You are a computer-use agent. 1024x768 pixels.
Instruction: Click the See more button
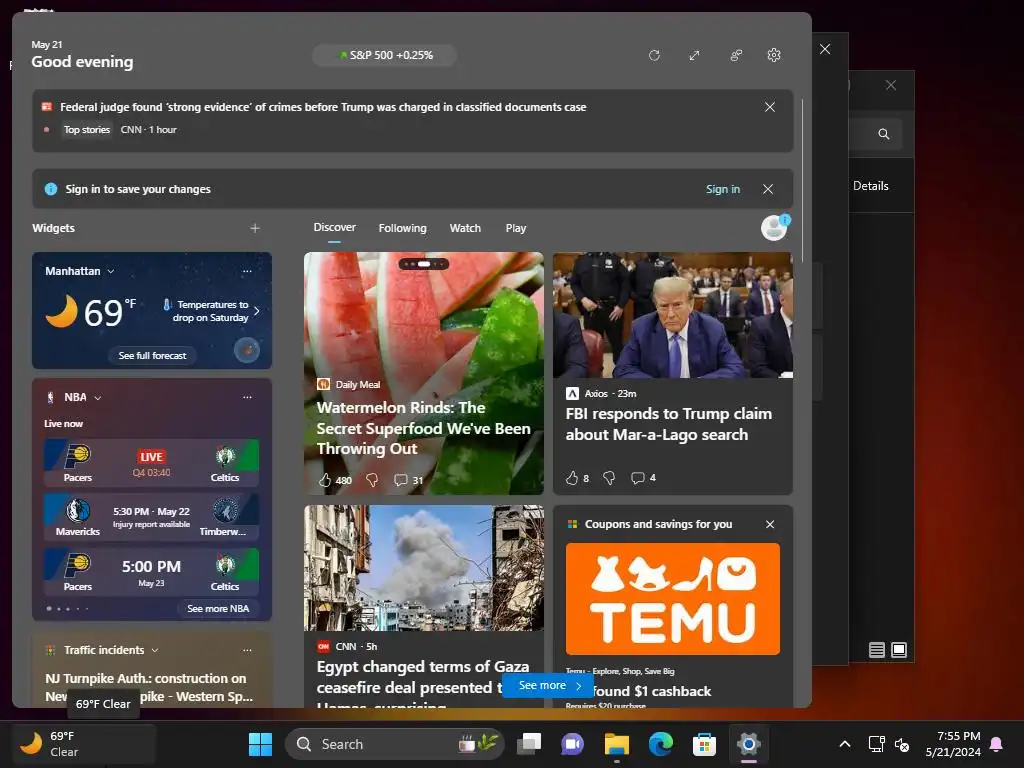click(549, 685)
